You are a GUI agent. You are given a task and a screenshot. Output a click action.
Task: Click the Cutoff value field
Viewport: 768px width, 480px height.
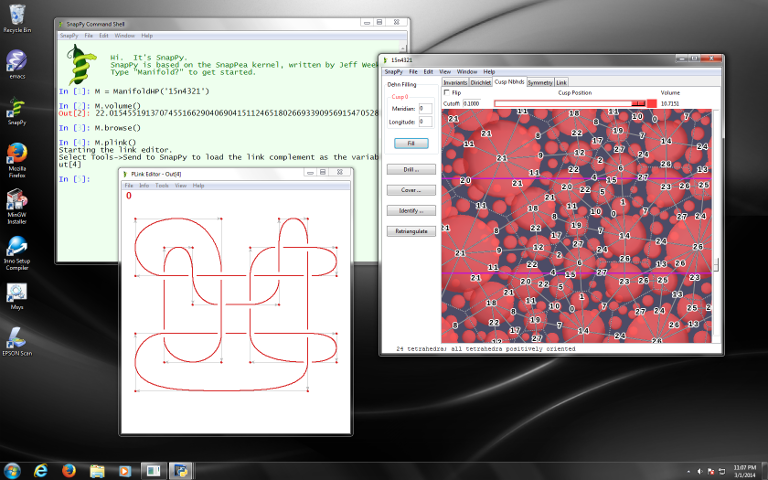[x=472, y=103]
